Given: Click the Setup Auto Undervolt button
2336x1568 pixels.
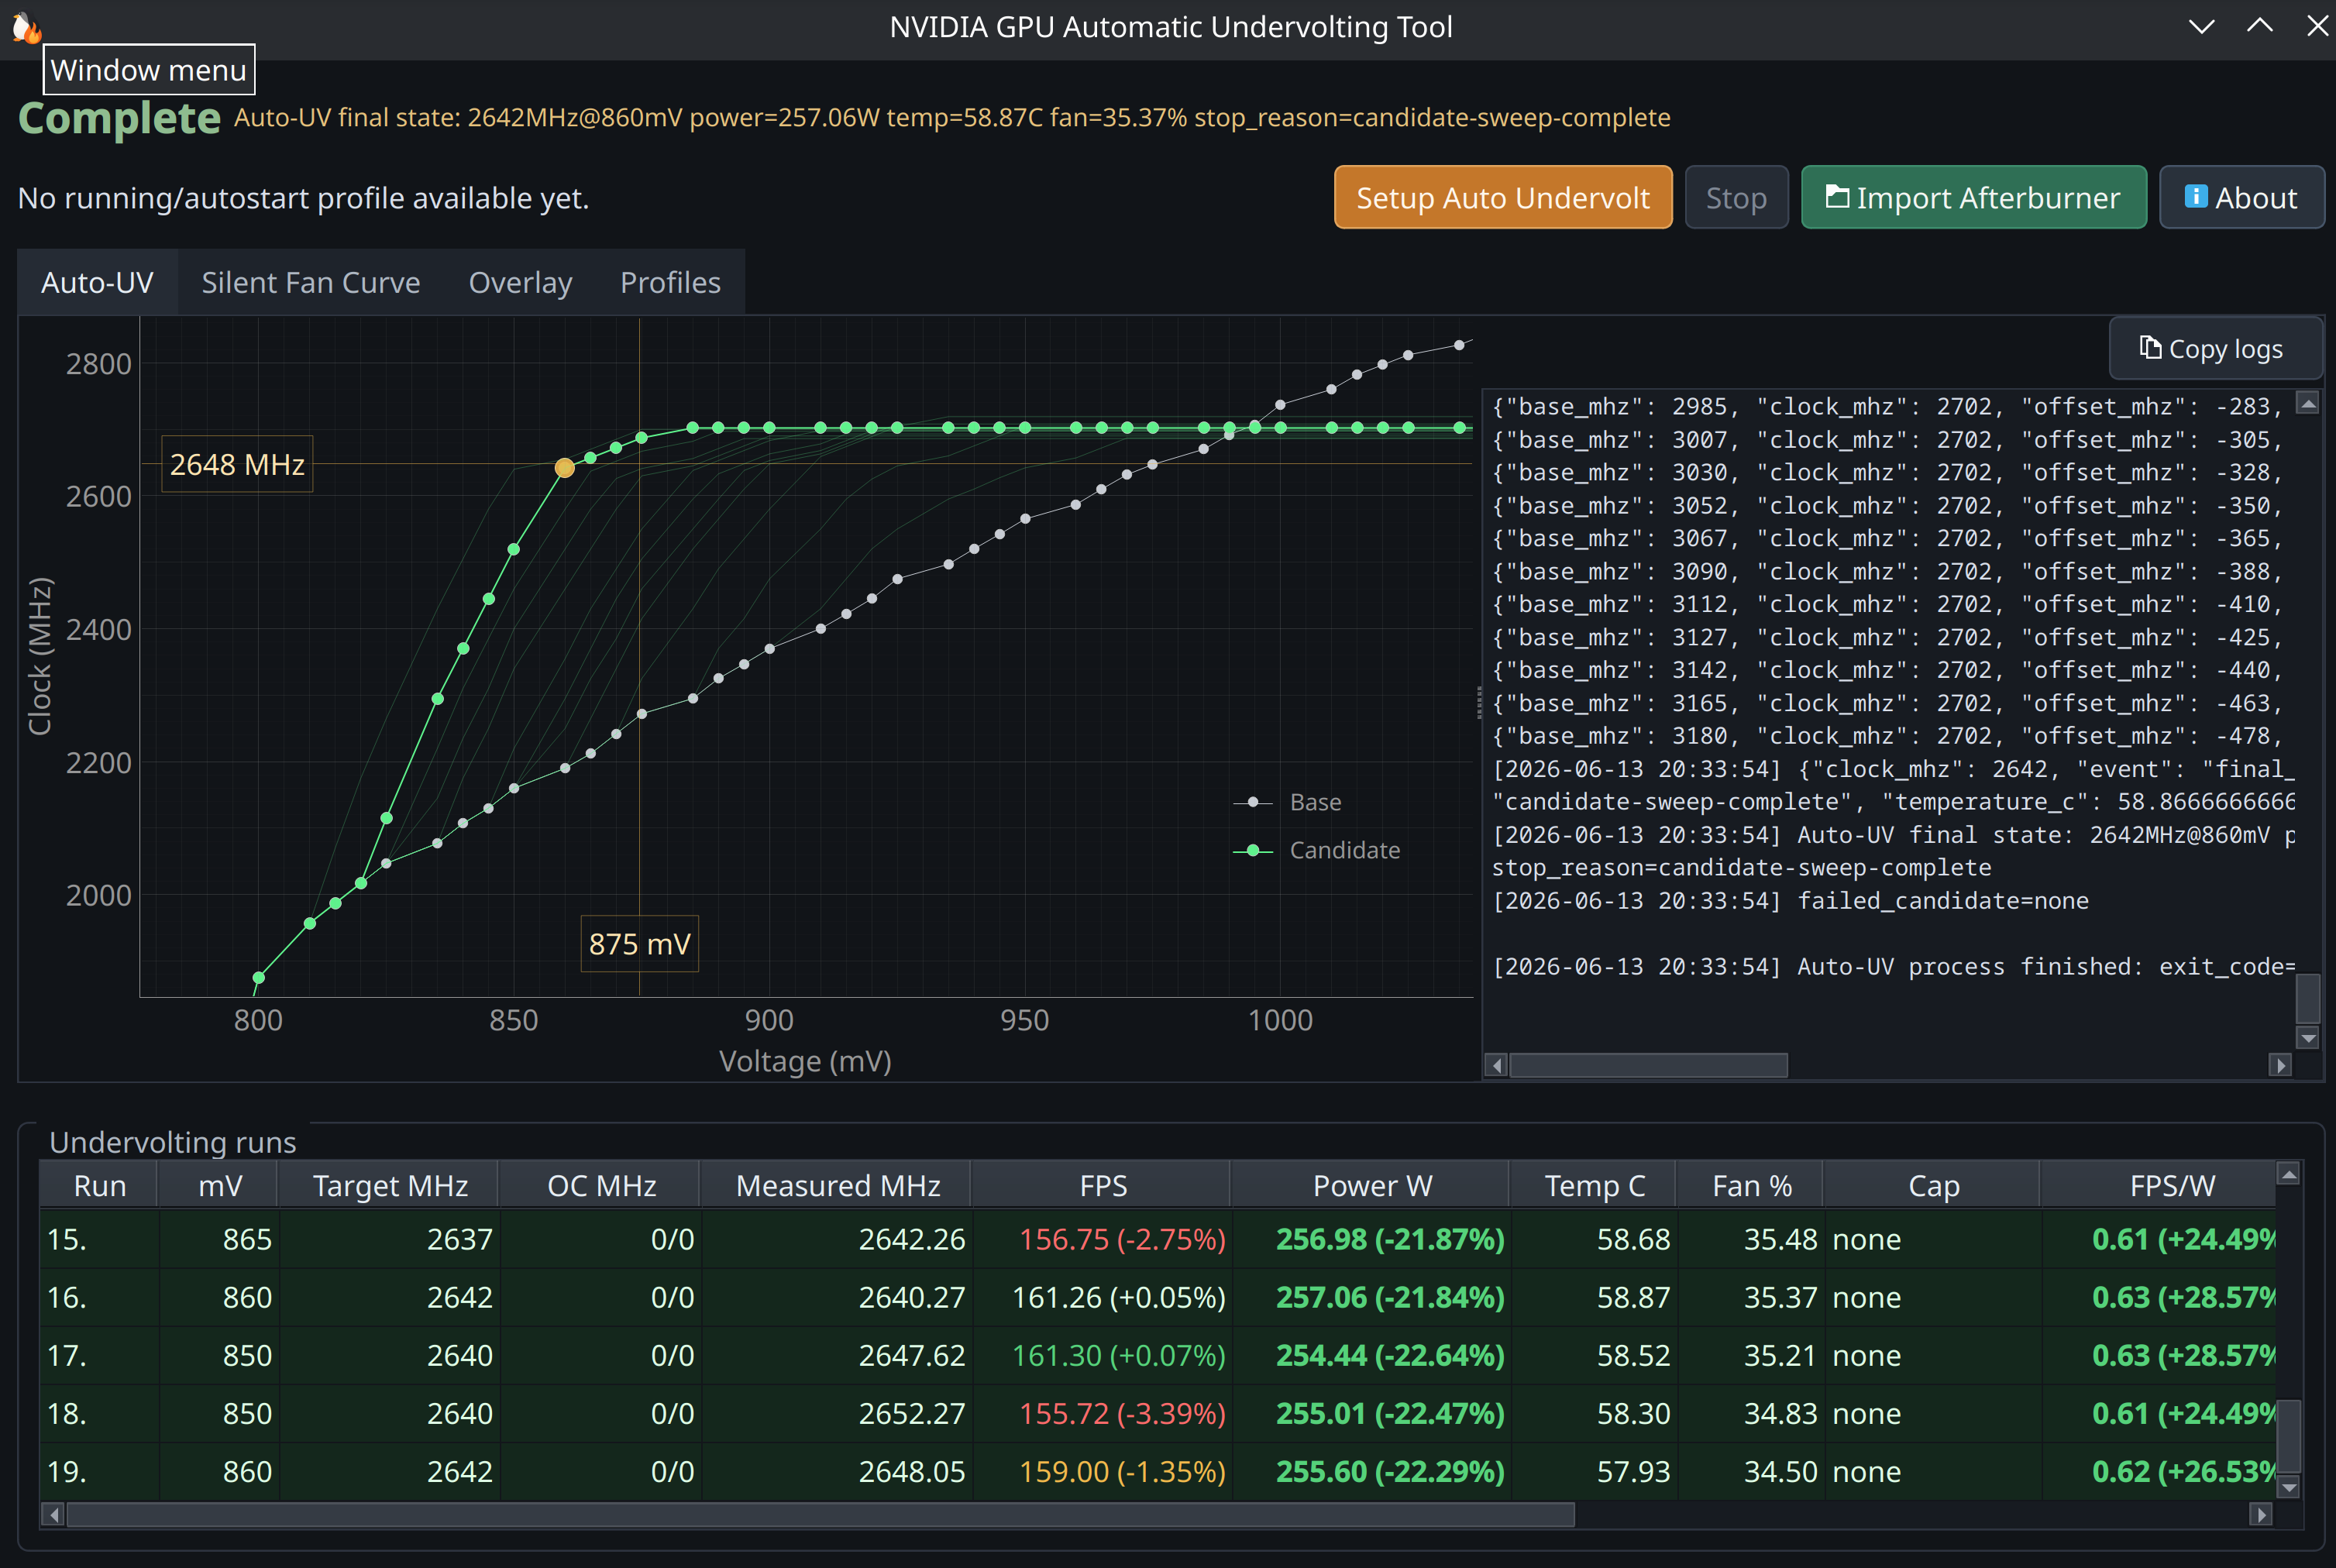Looking at the screenshot, I should click(x=1503, y=198).
